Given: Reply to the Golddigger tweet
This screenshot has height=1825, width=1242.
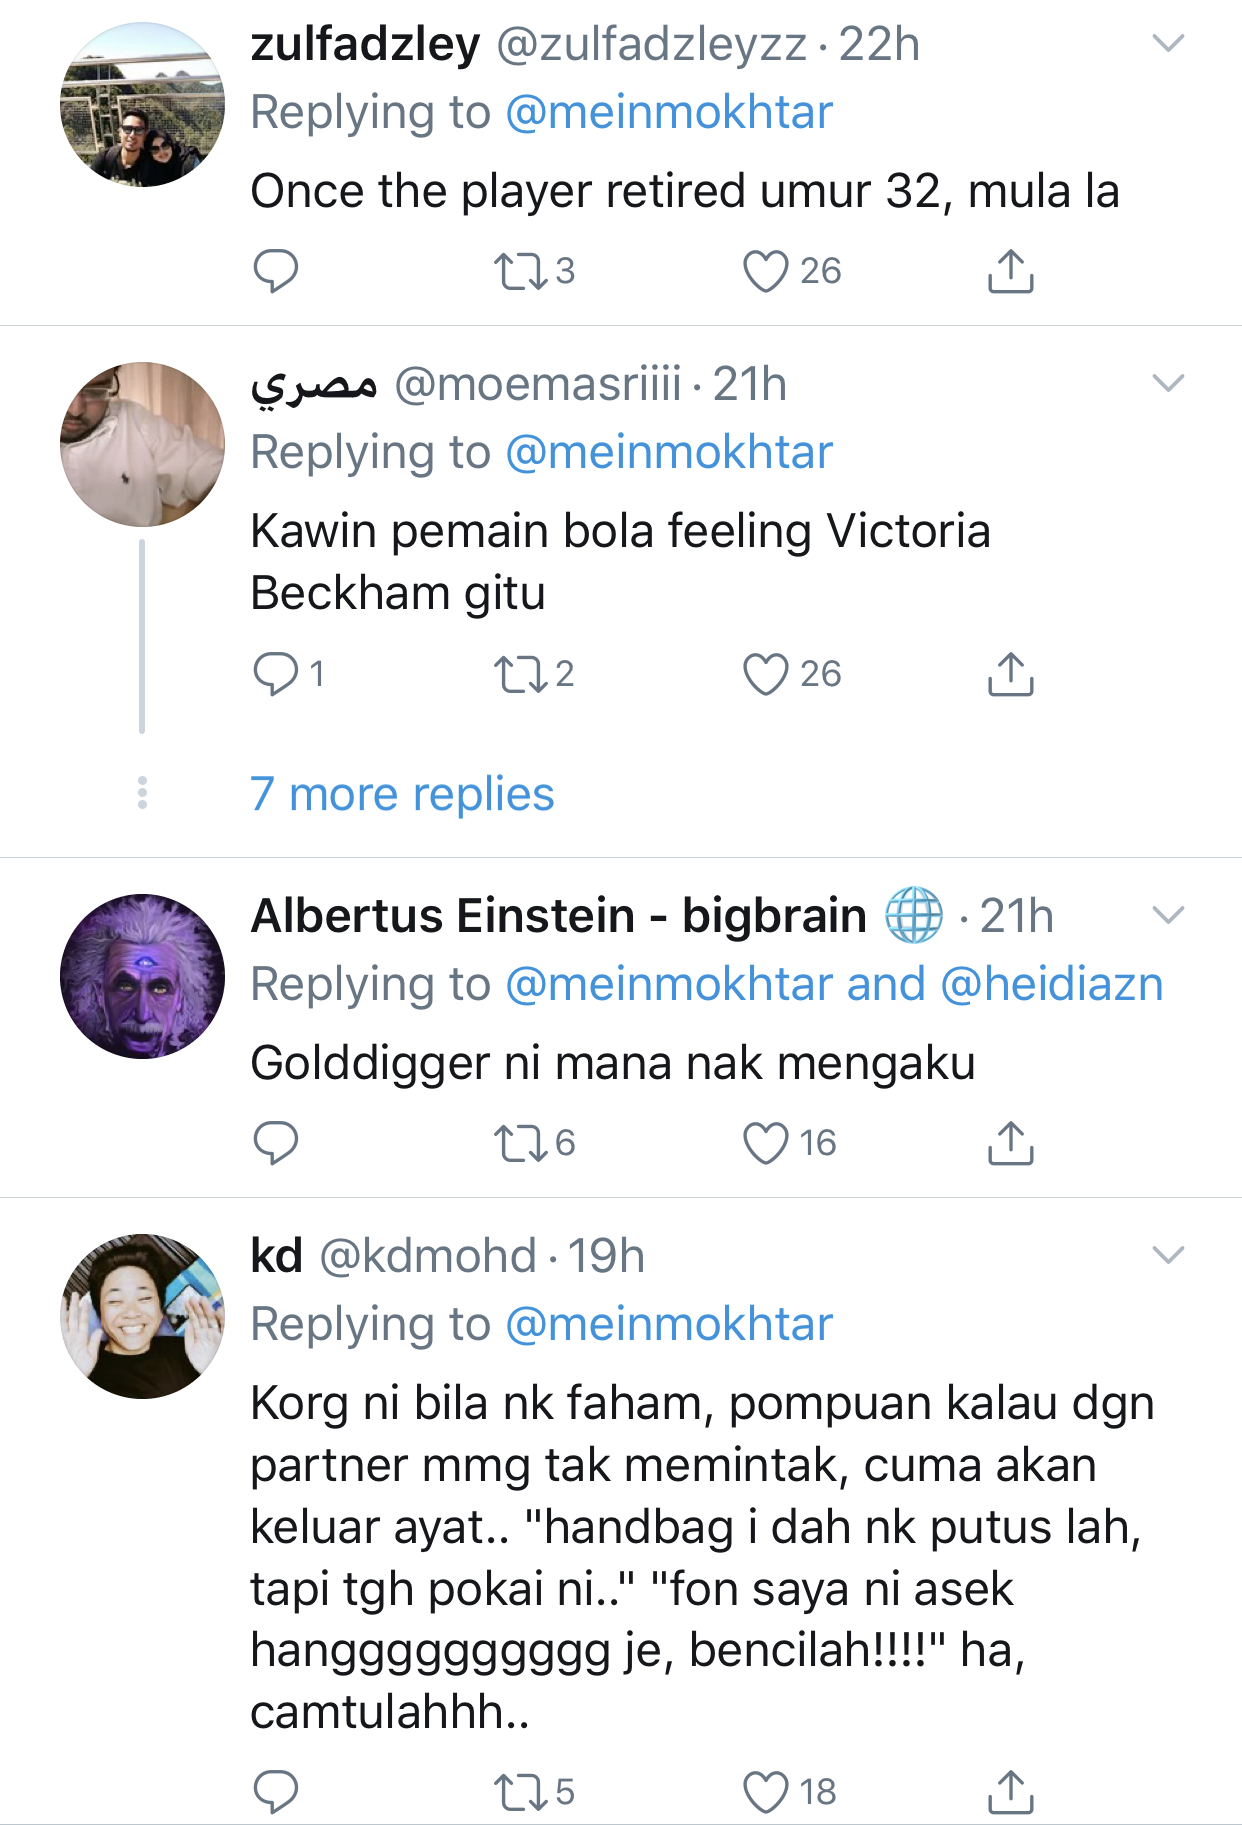Looking at the screenshot, I should [x=275, y=1143].
